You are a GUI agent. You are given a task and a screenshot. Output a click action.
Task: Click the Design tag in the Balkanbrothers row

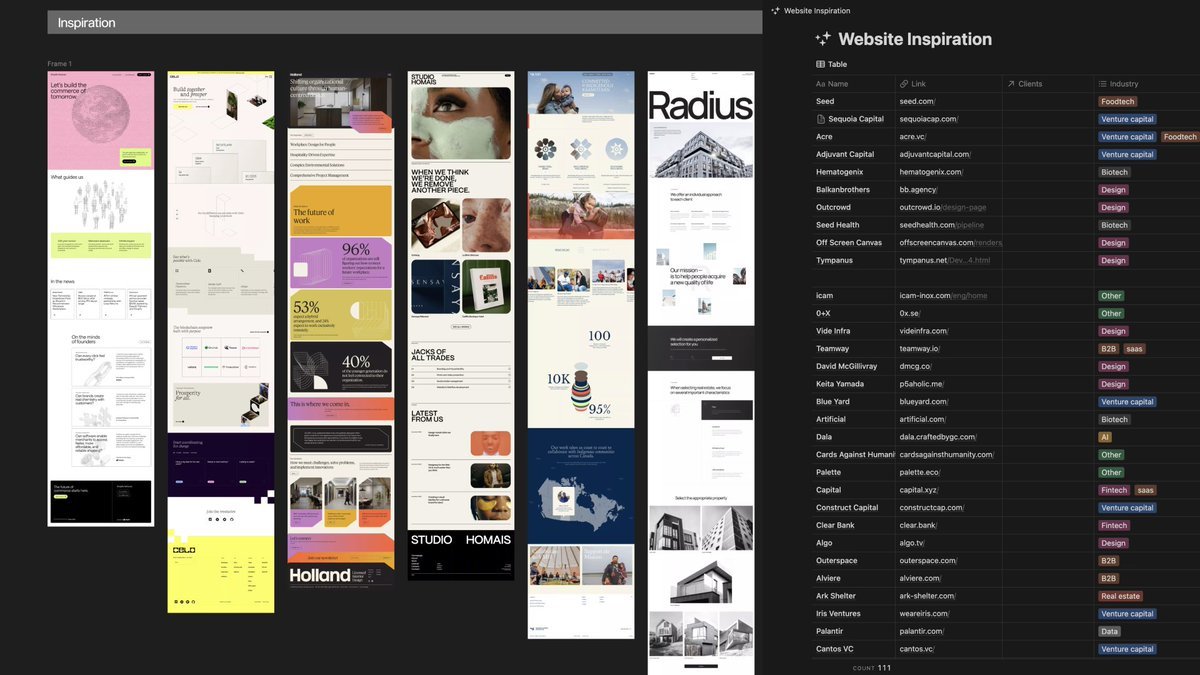point(1113,190)
